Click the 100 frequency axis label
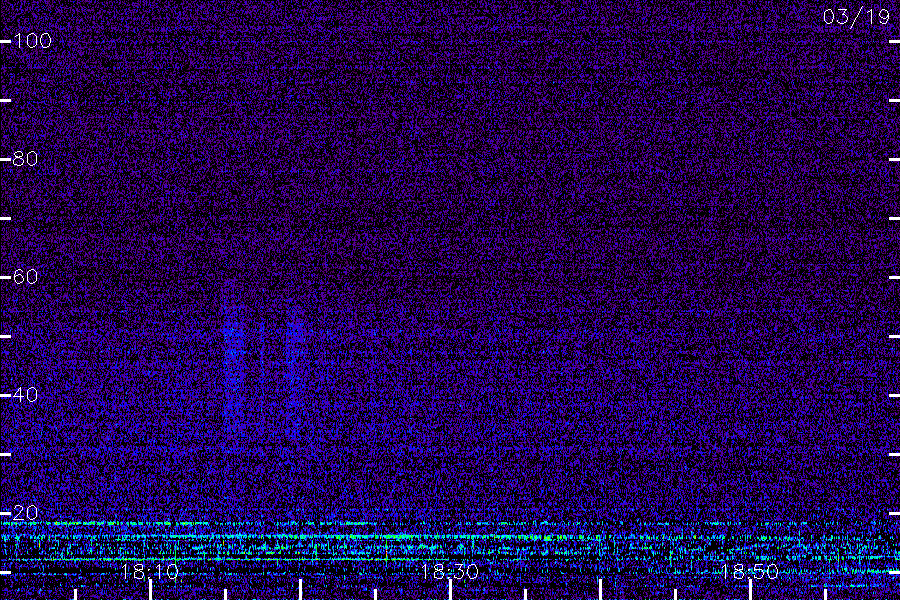 (x=32, y=41)
